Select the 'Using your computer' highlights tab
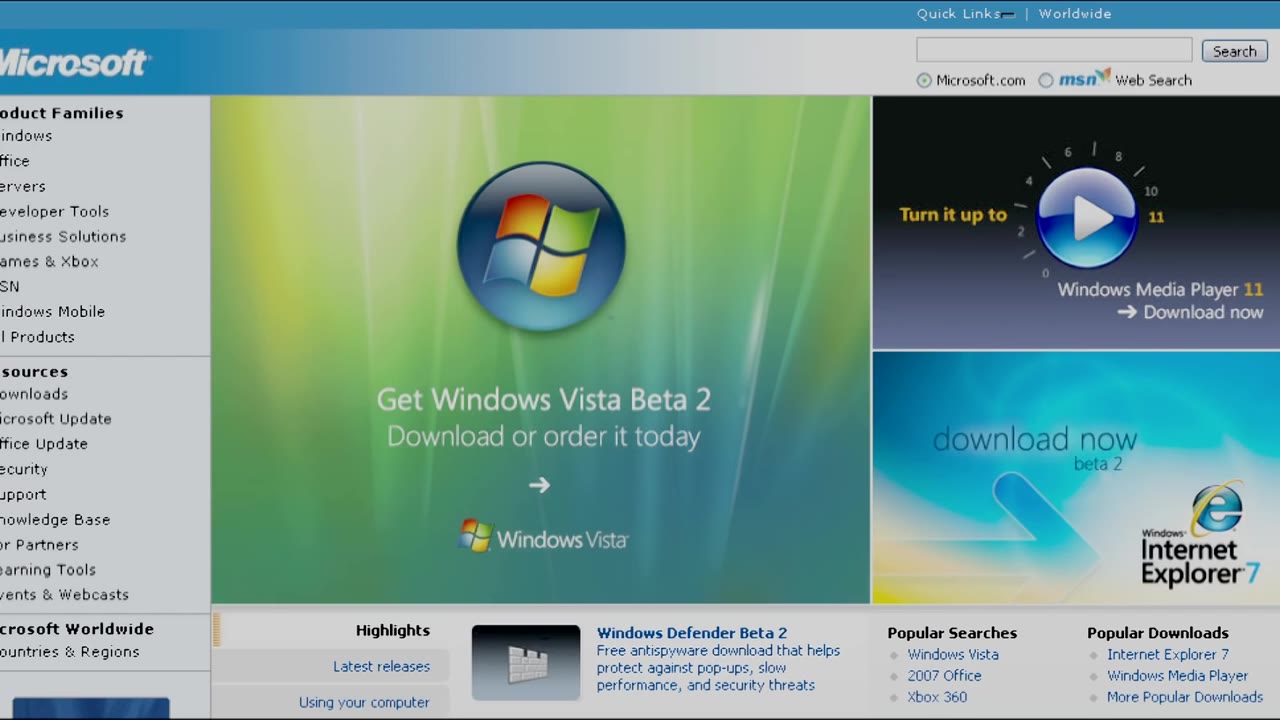This screenshot has width=1280, height=720. click(x=364, y=702)
